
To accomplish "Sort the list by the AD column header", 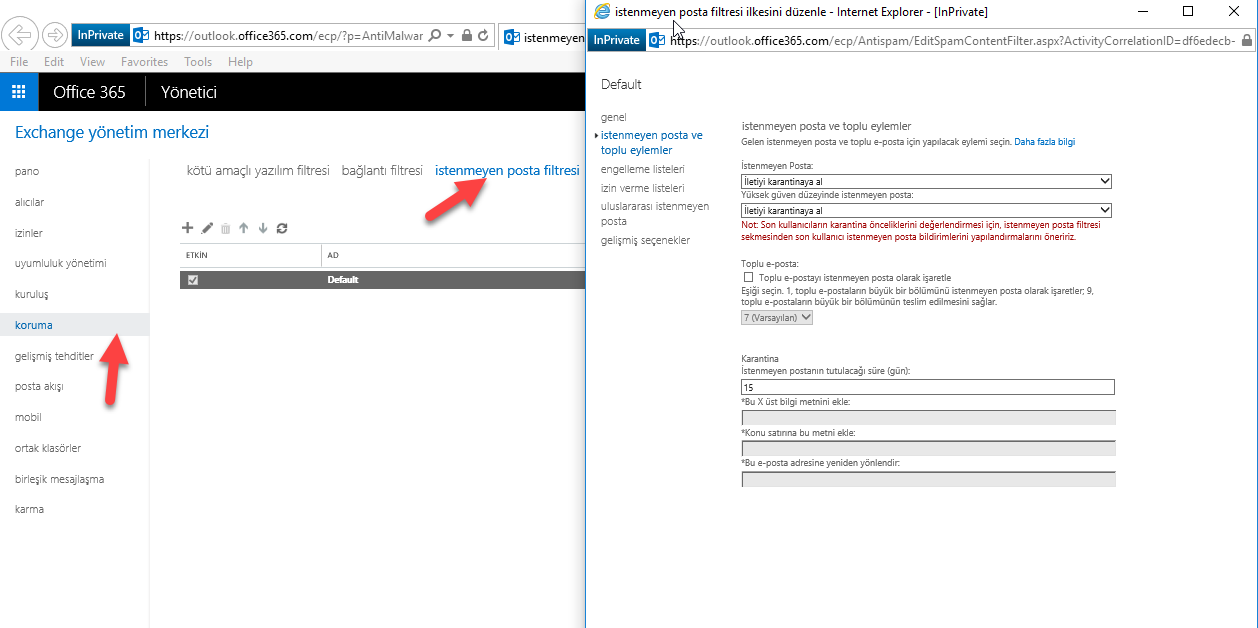I will [333, 256].
